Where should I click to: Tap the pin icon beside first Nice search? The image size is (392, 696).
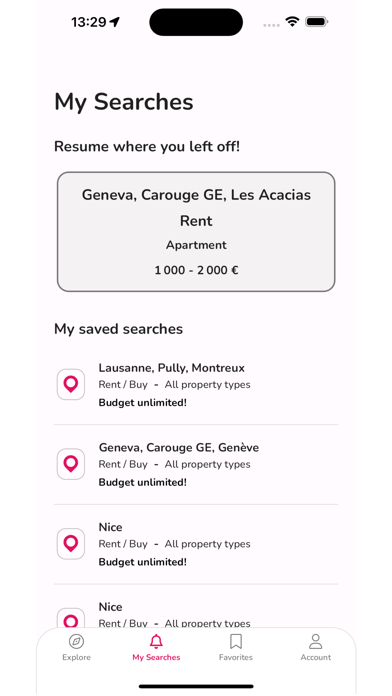click(x=71, y=544)
